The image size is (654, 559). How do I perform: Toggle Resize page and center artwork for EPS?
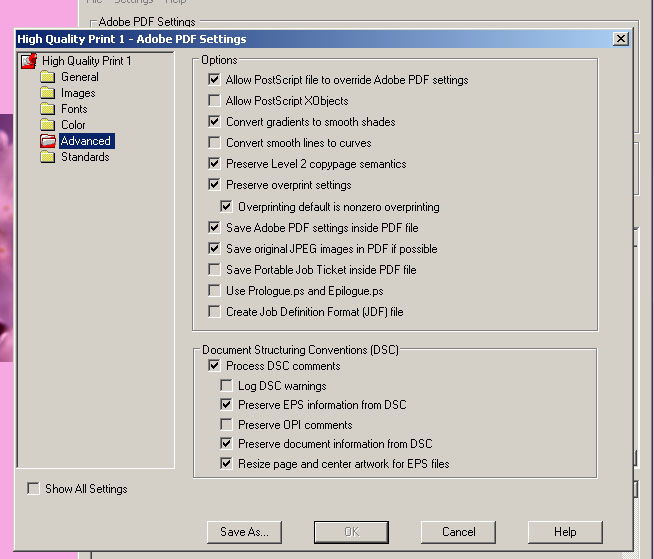click(x=226, y=463)
